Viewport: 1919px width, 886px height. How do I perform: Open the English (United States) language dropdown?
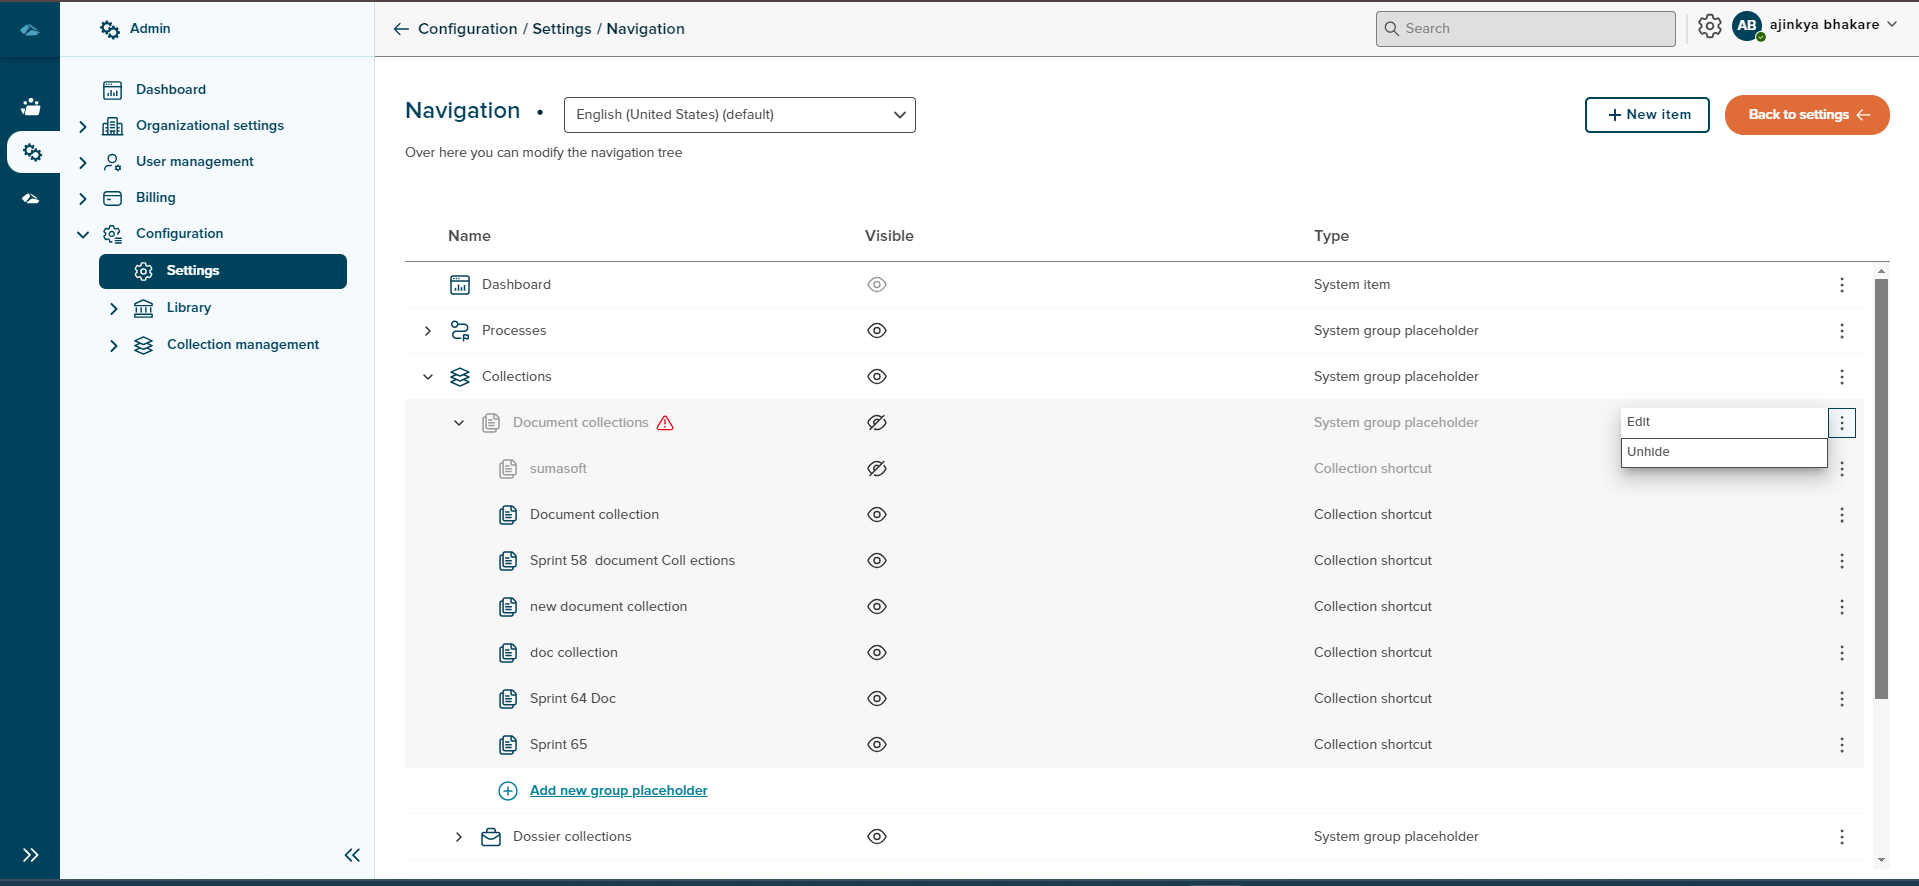739,115
